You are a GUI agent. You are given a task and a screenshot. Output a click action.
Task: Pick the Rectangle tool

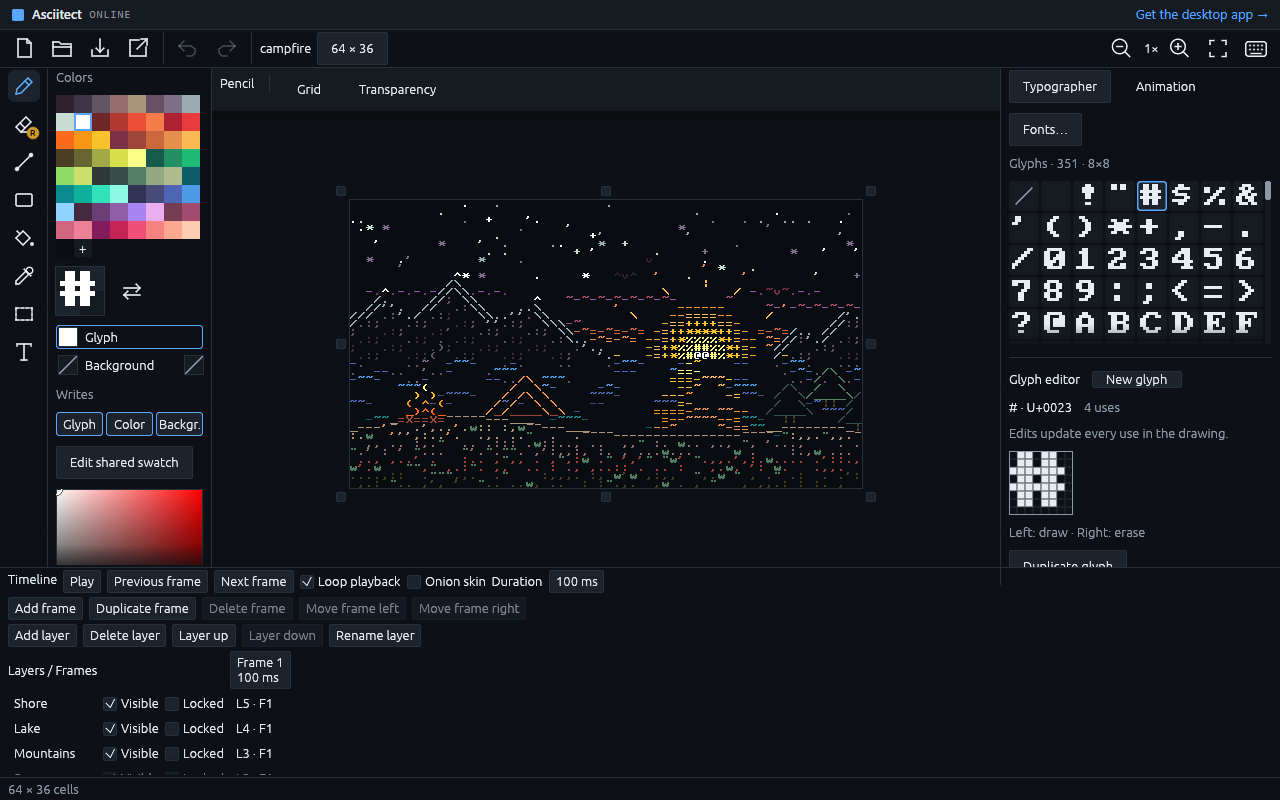[x=24, y=200]
